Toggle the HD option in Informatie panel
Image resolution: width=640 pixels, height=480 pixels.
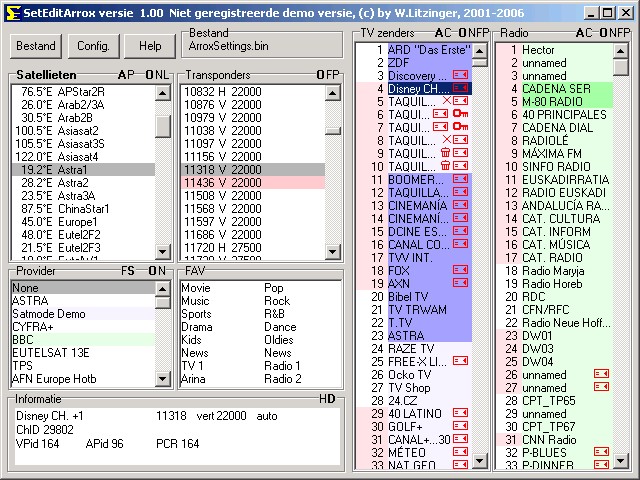tap(327, 399)
